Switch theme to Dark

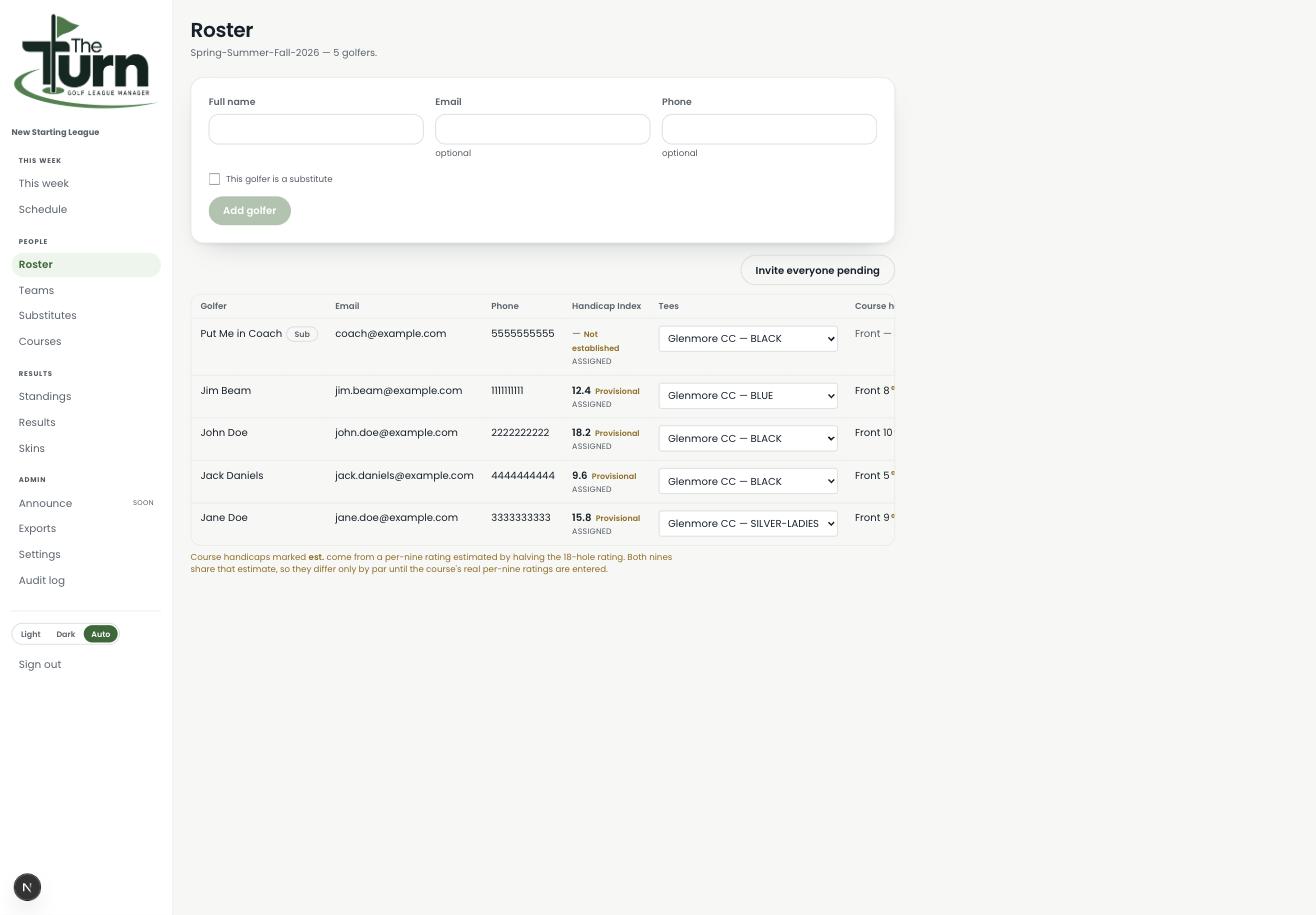(x=66, y=634)
